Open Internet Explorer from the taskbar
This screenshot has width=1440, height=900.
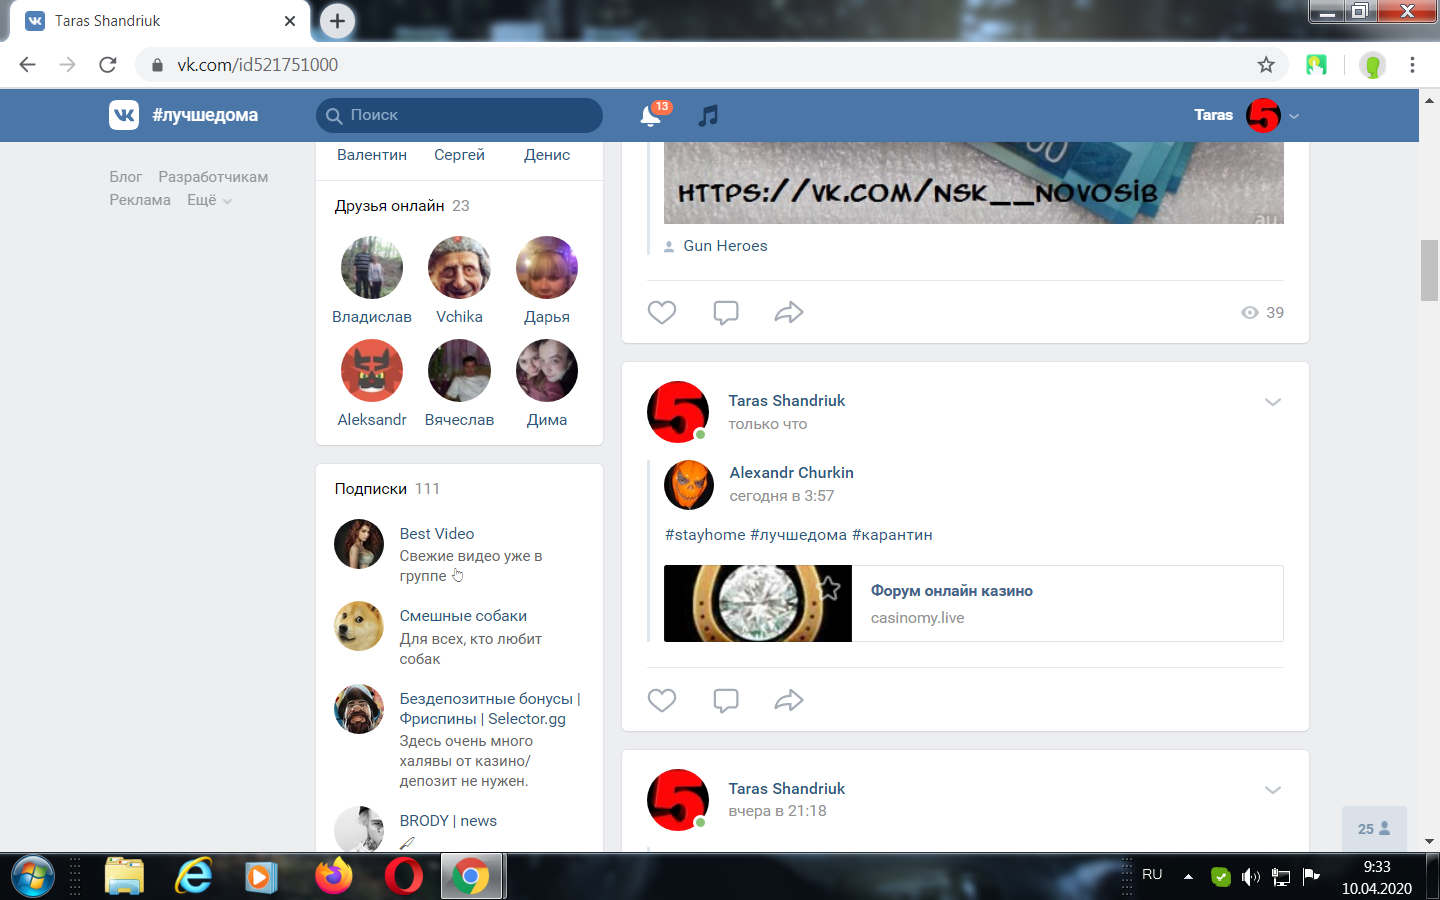pyautogui.click(x=194, y=877)
